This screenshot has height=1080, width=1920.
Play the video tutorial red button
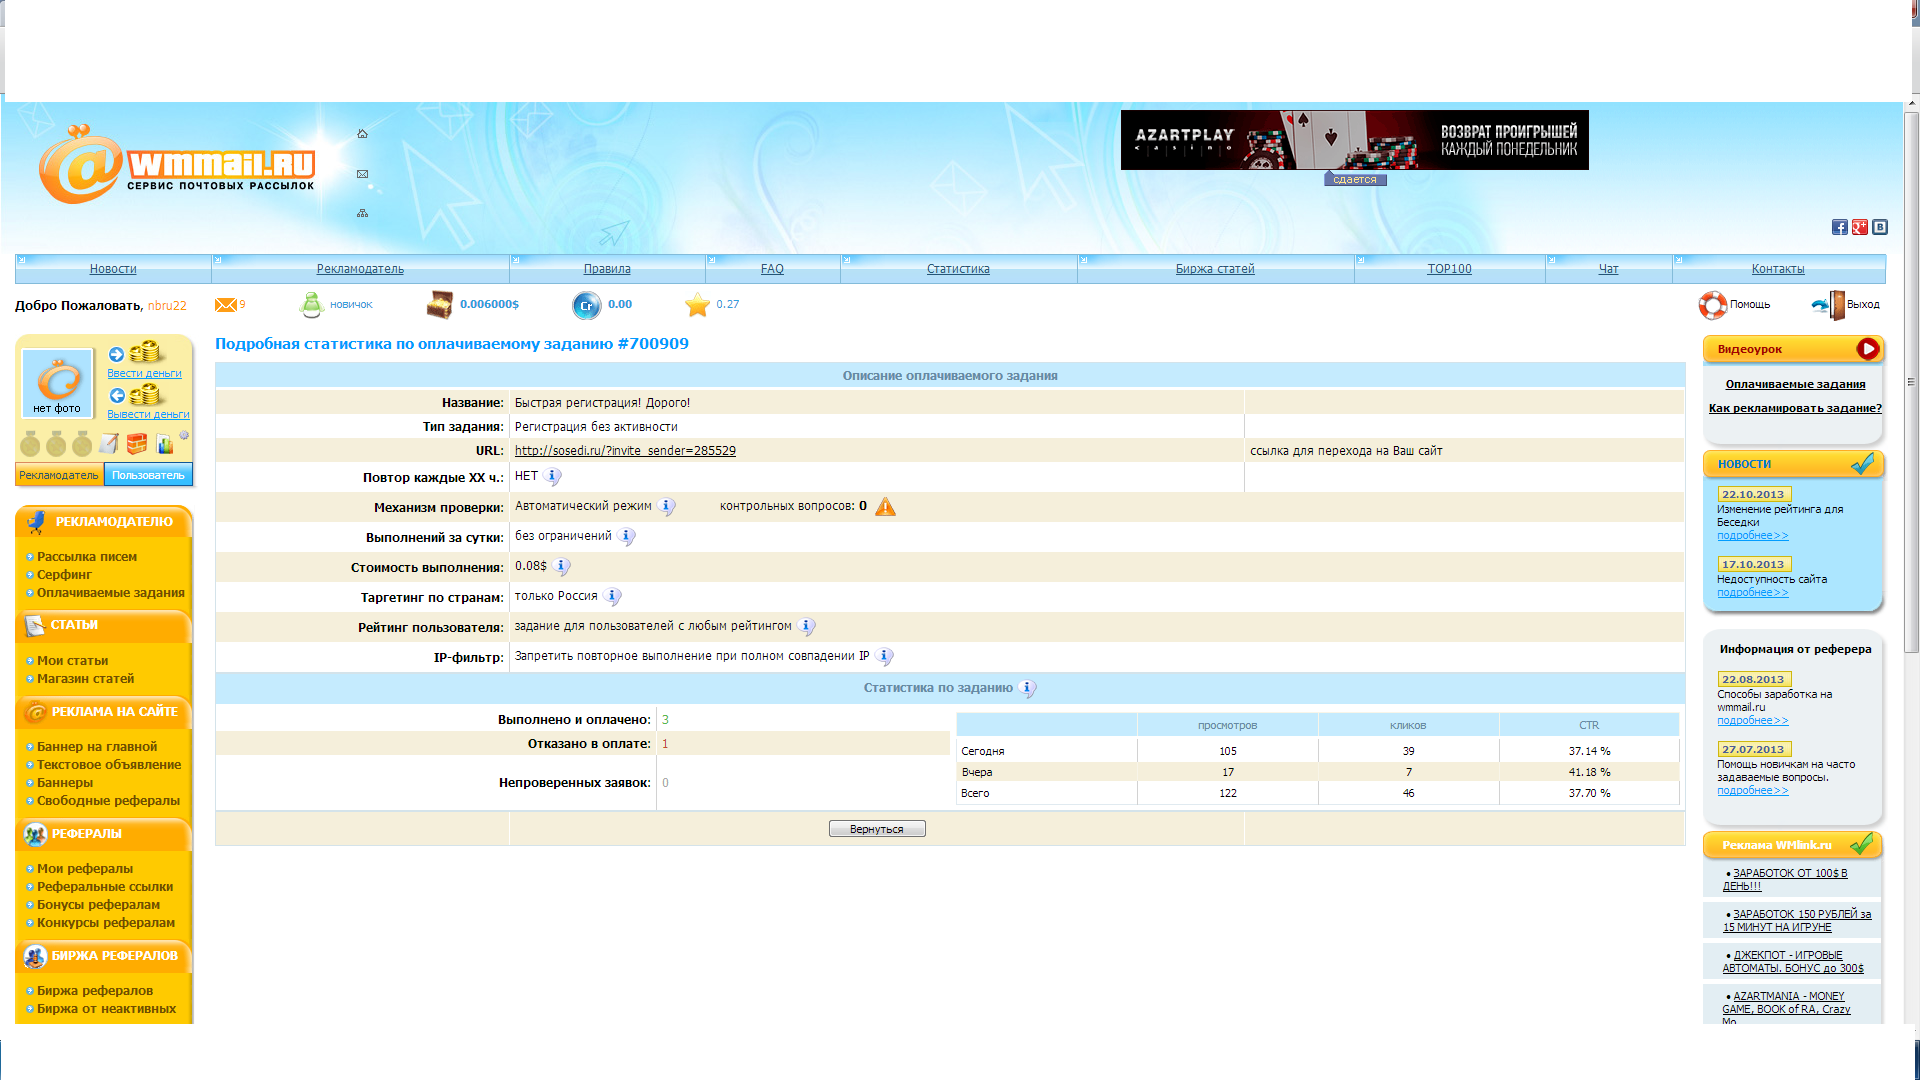coord(1867,349)
